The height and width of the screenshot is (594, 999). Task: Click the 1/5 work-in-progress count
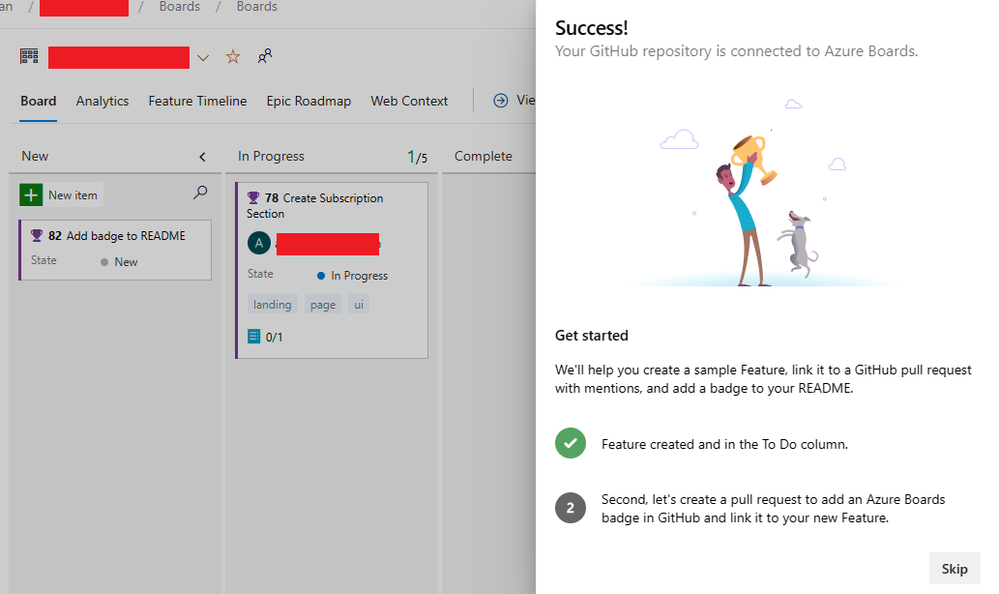click(417, 157)
